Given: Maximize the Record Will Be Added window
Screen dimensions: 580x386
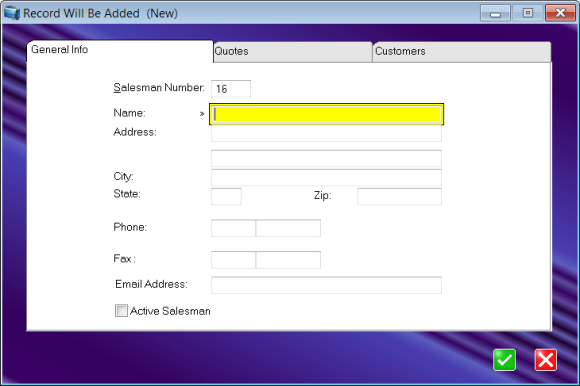Looking at the screenshot, I should pyautogui.click(x=528, y=13).
